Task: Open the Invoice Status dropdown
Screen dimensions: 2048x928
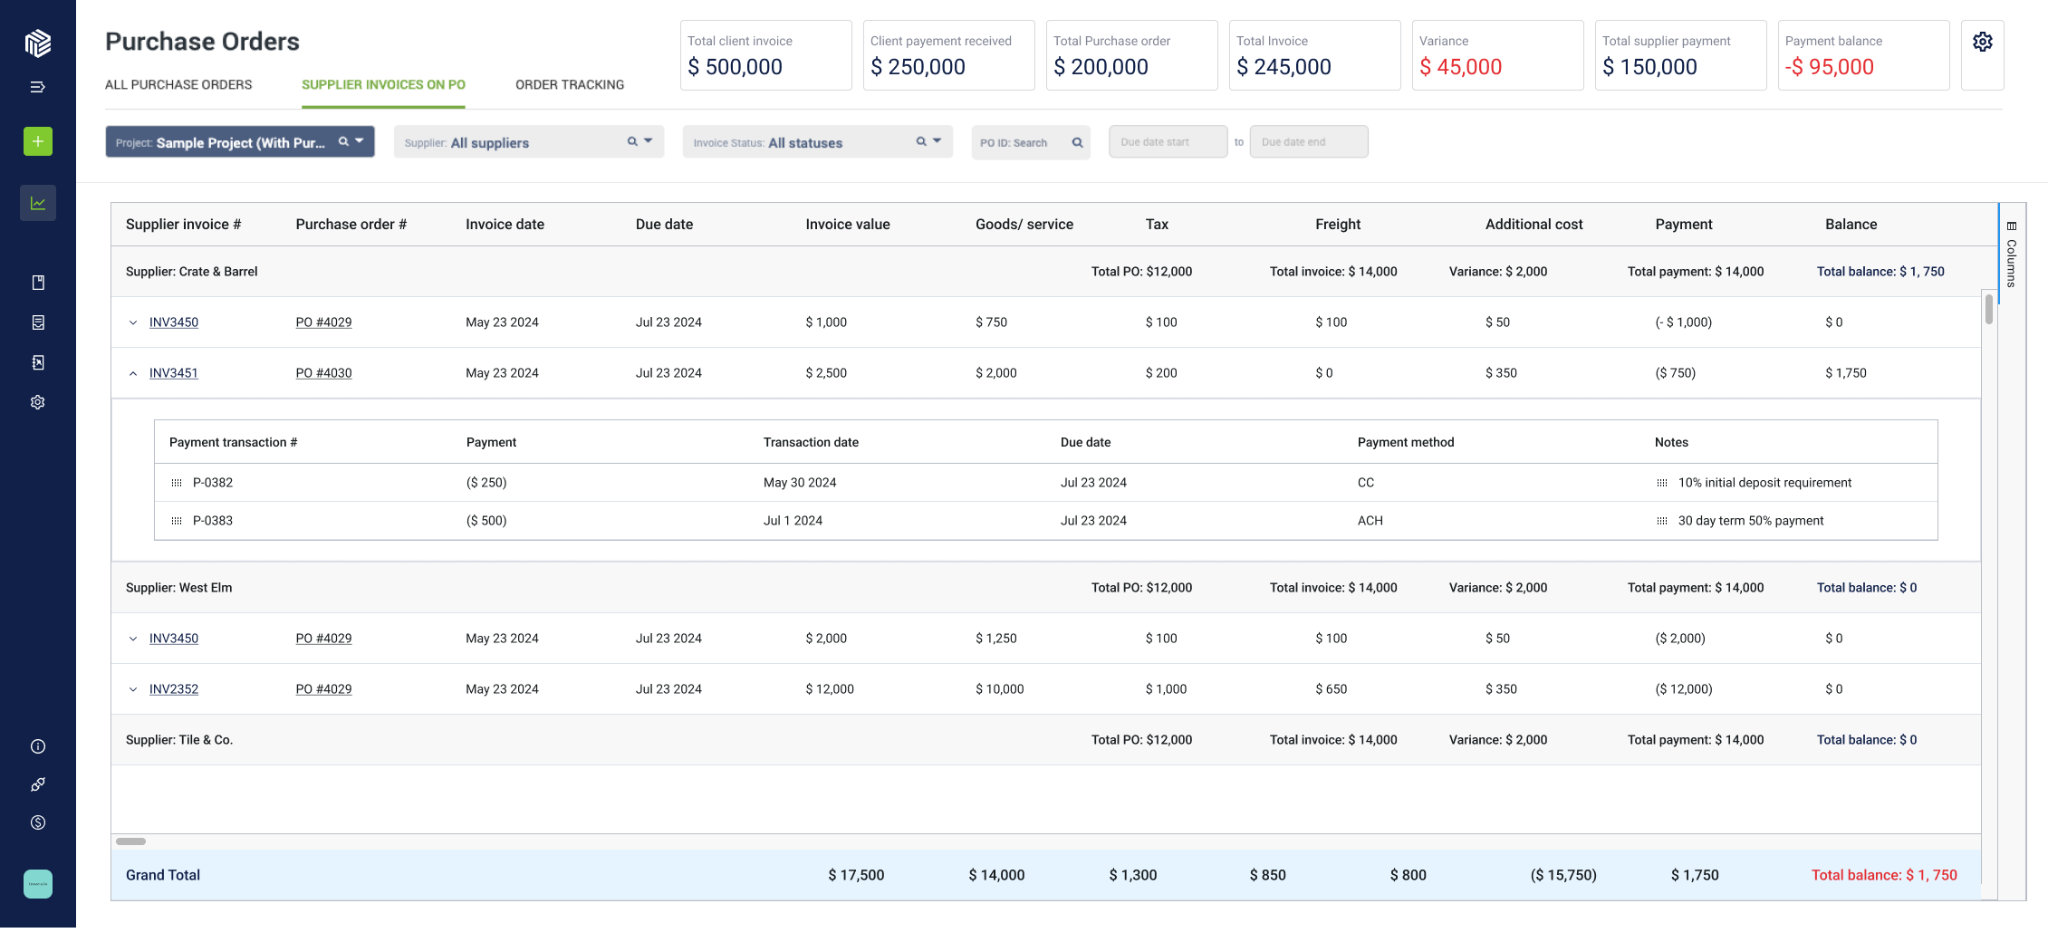Action: point(934,142)
